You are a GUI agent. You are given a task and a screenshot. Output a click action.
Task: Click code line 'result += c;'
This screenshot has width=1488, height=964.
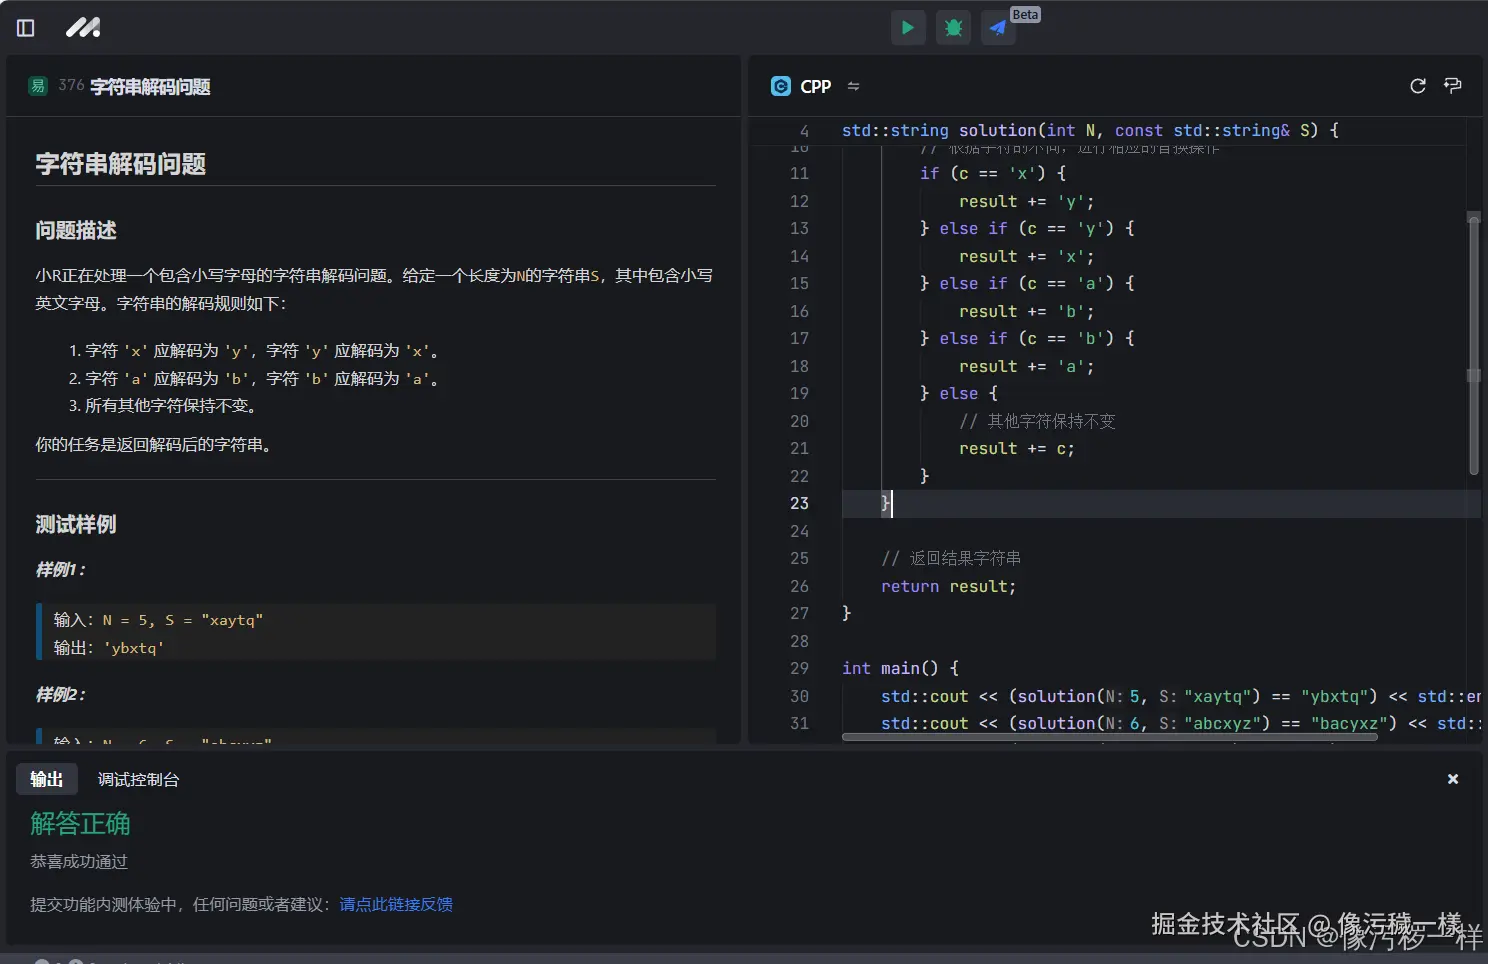1017,448
